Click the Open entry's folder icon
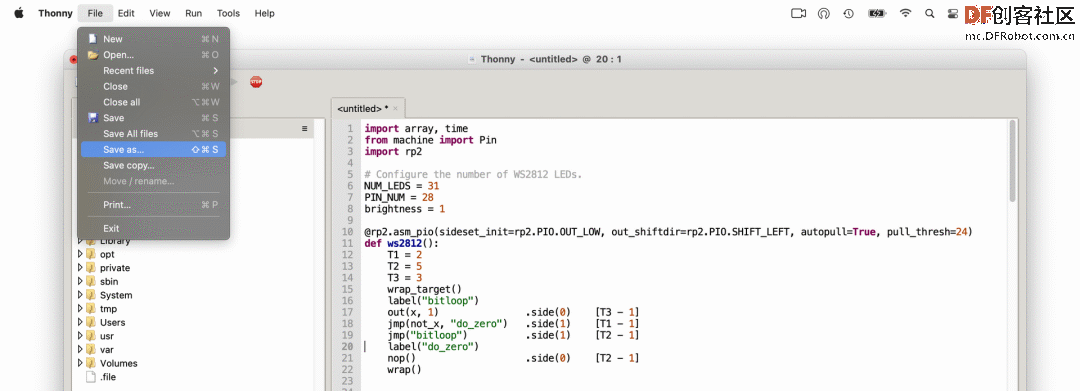The height and width of the screenshot is (391, 1080). pos(92,55)
